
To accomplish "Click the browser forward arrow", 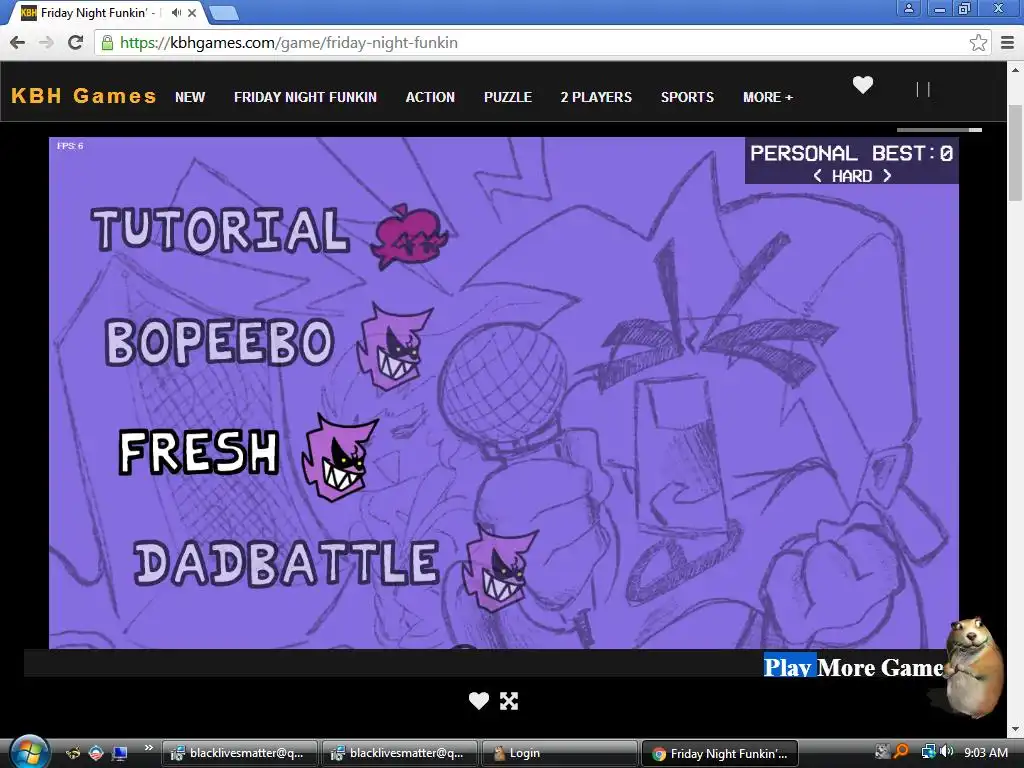I will [x=46, y=42].
